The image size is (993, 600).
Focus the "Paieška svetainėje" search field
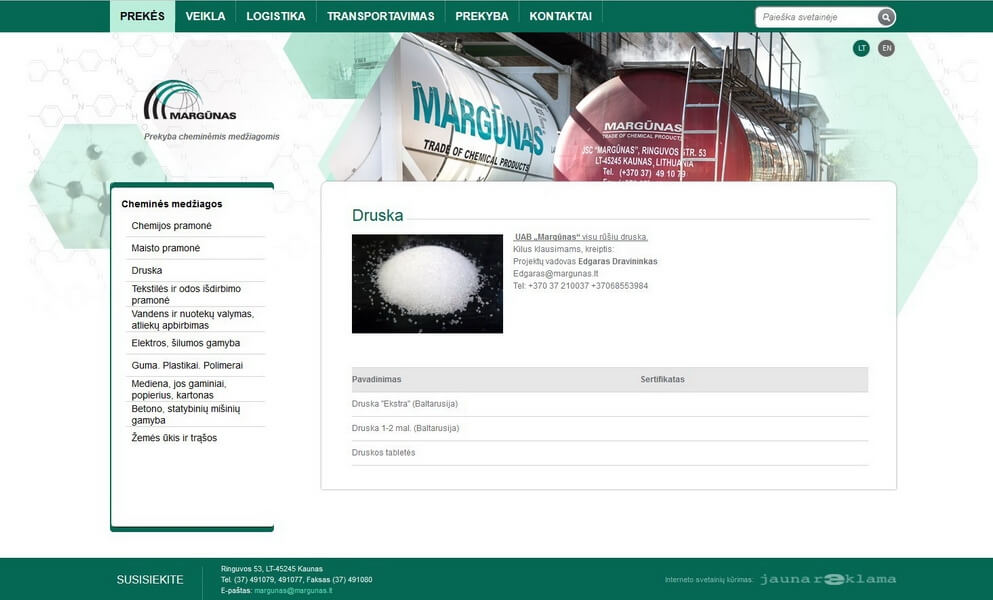tap(816, 17)
